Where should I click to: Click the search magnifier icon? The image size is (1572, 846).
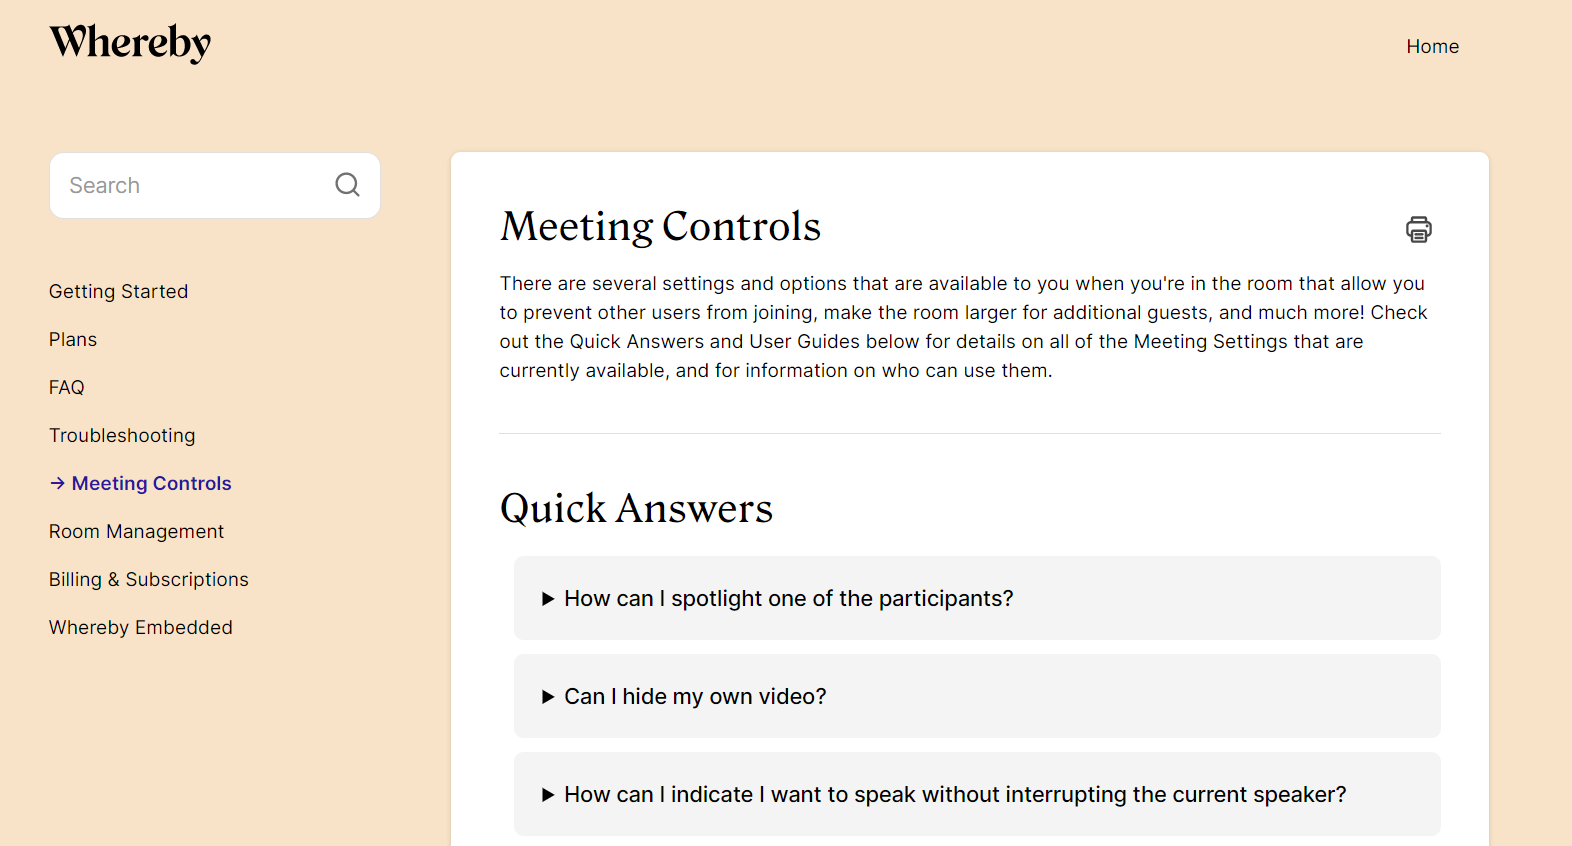tap(347, 185)
